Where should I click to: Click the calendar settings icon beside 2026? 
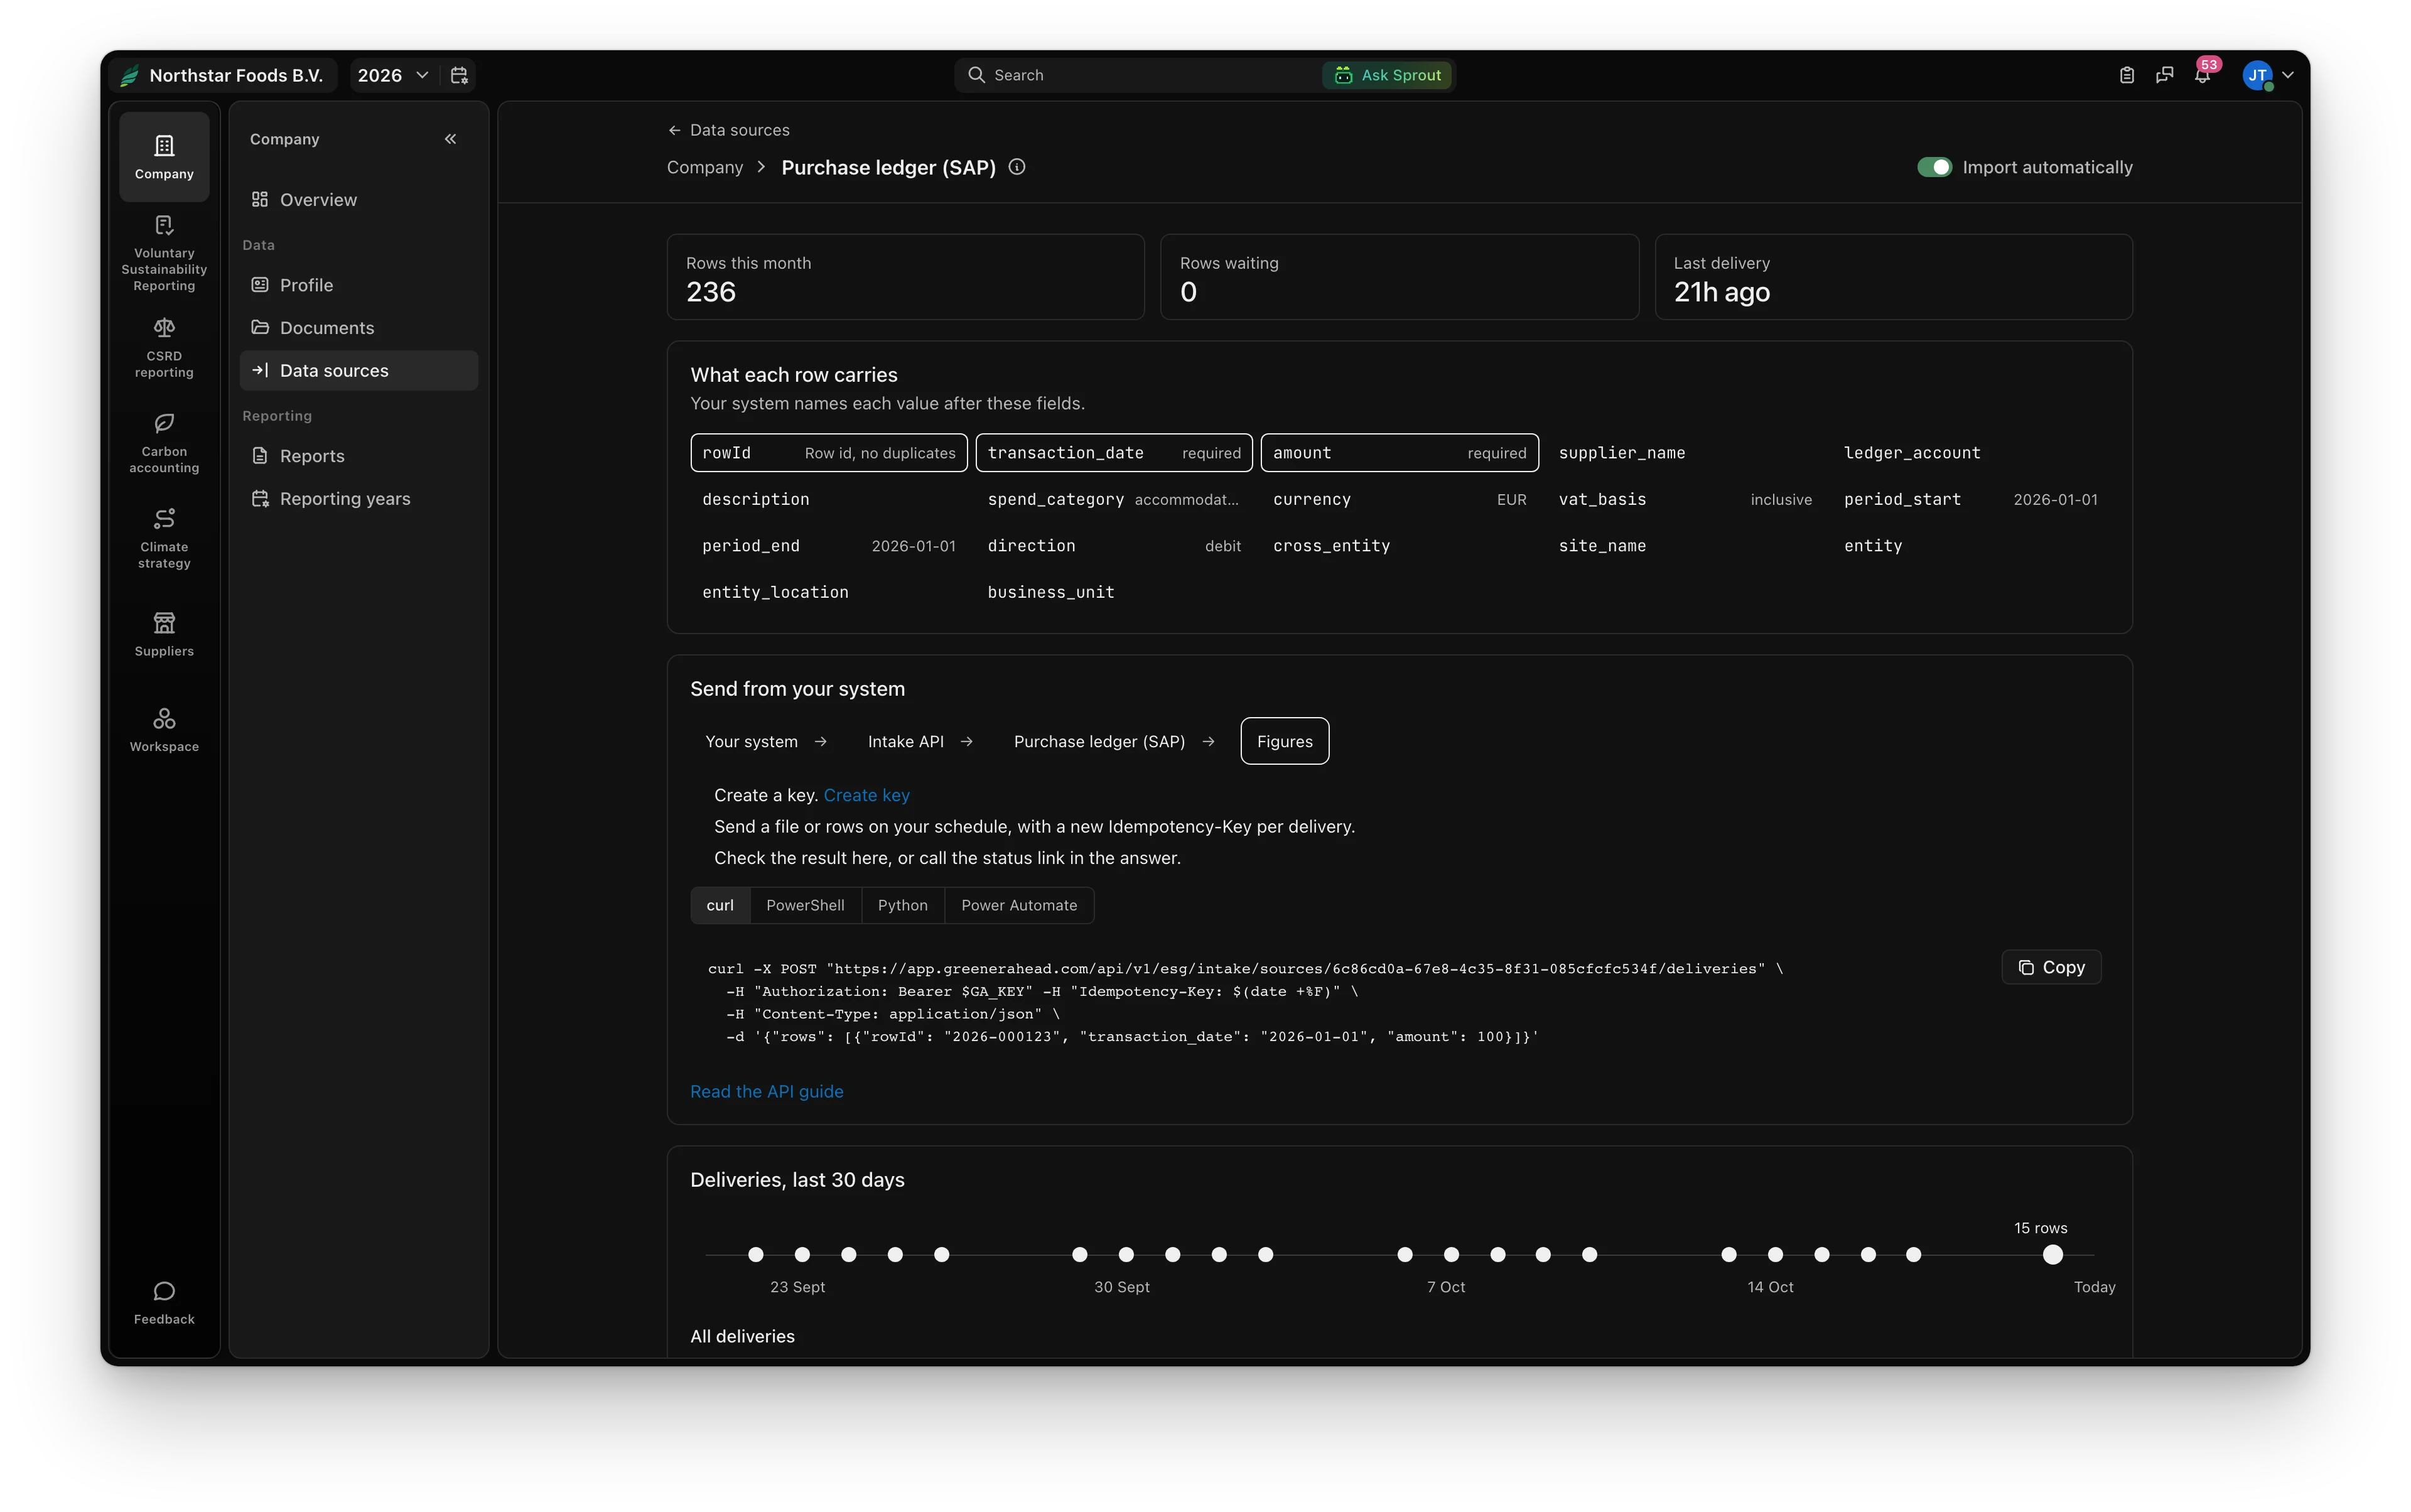click(459, 75)
